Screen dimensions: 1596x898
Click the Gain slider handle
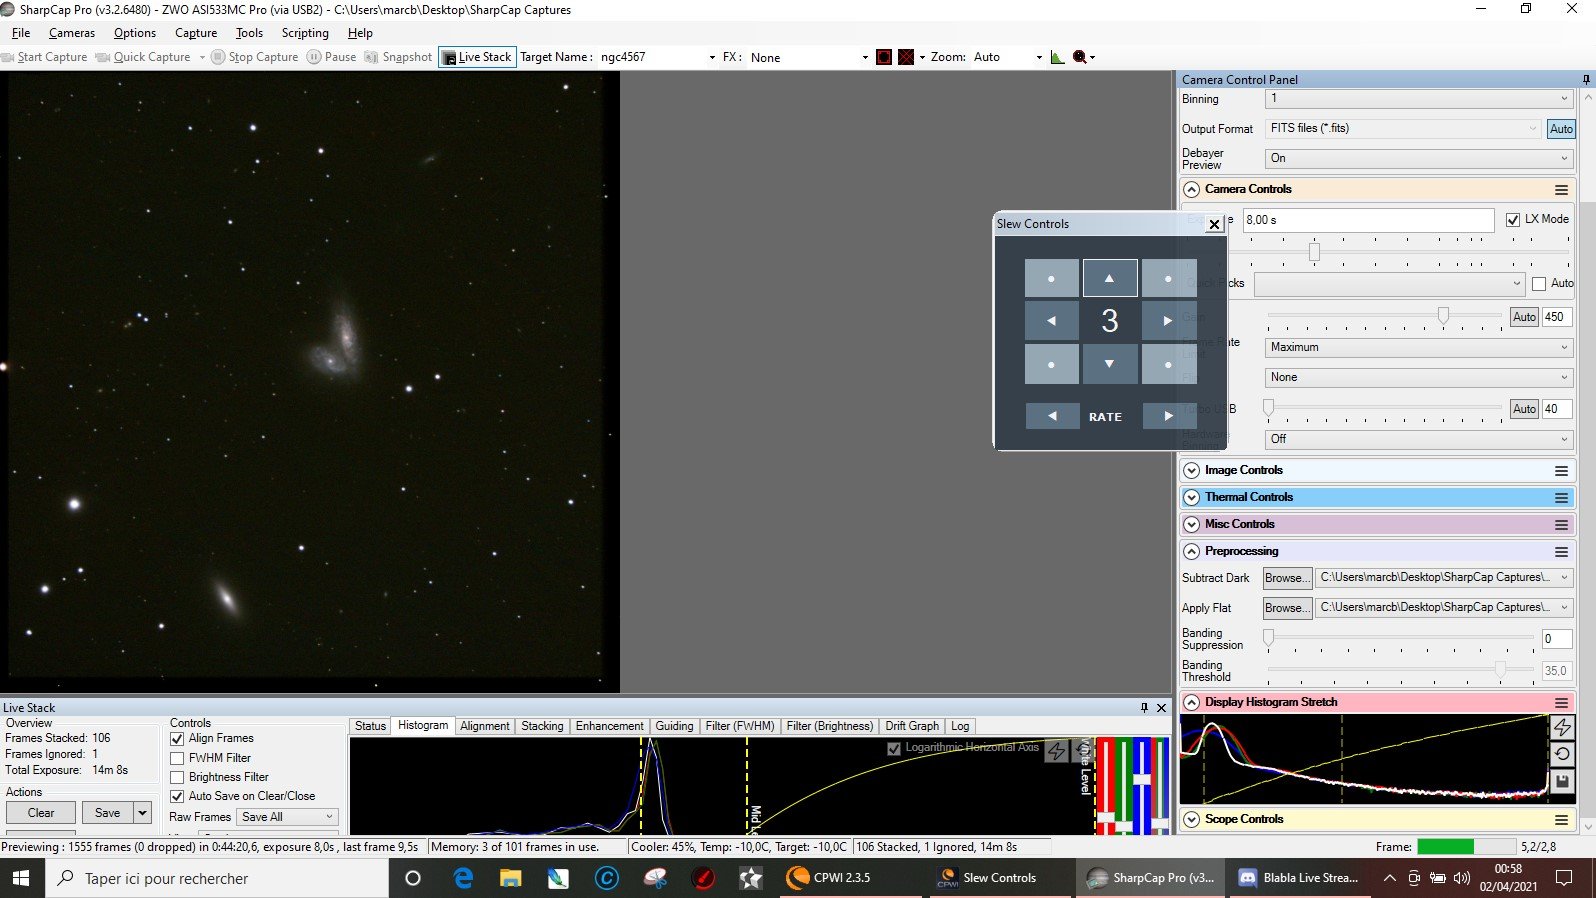click(1443, 316)
